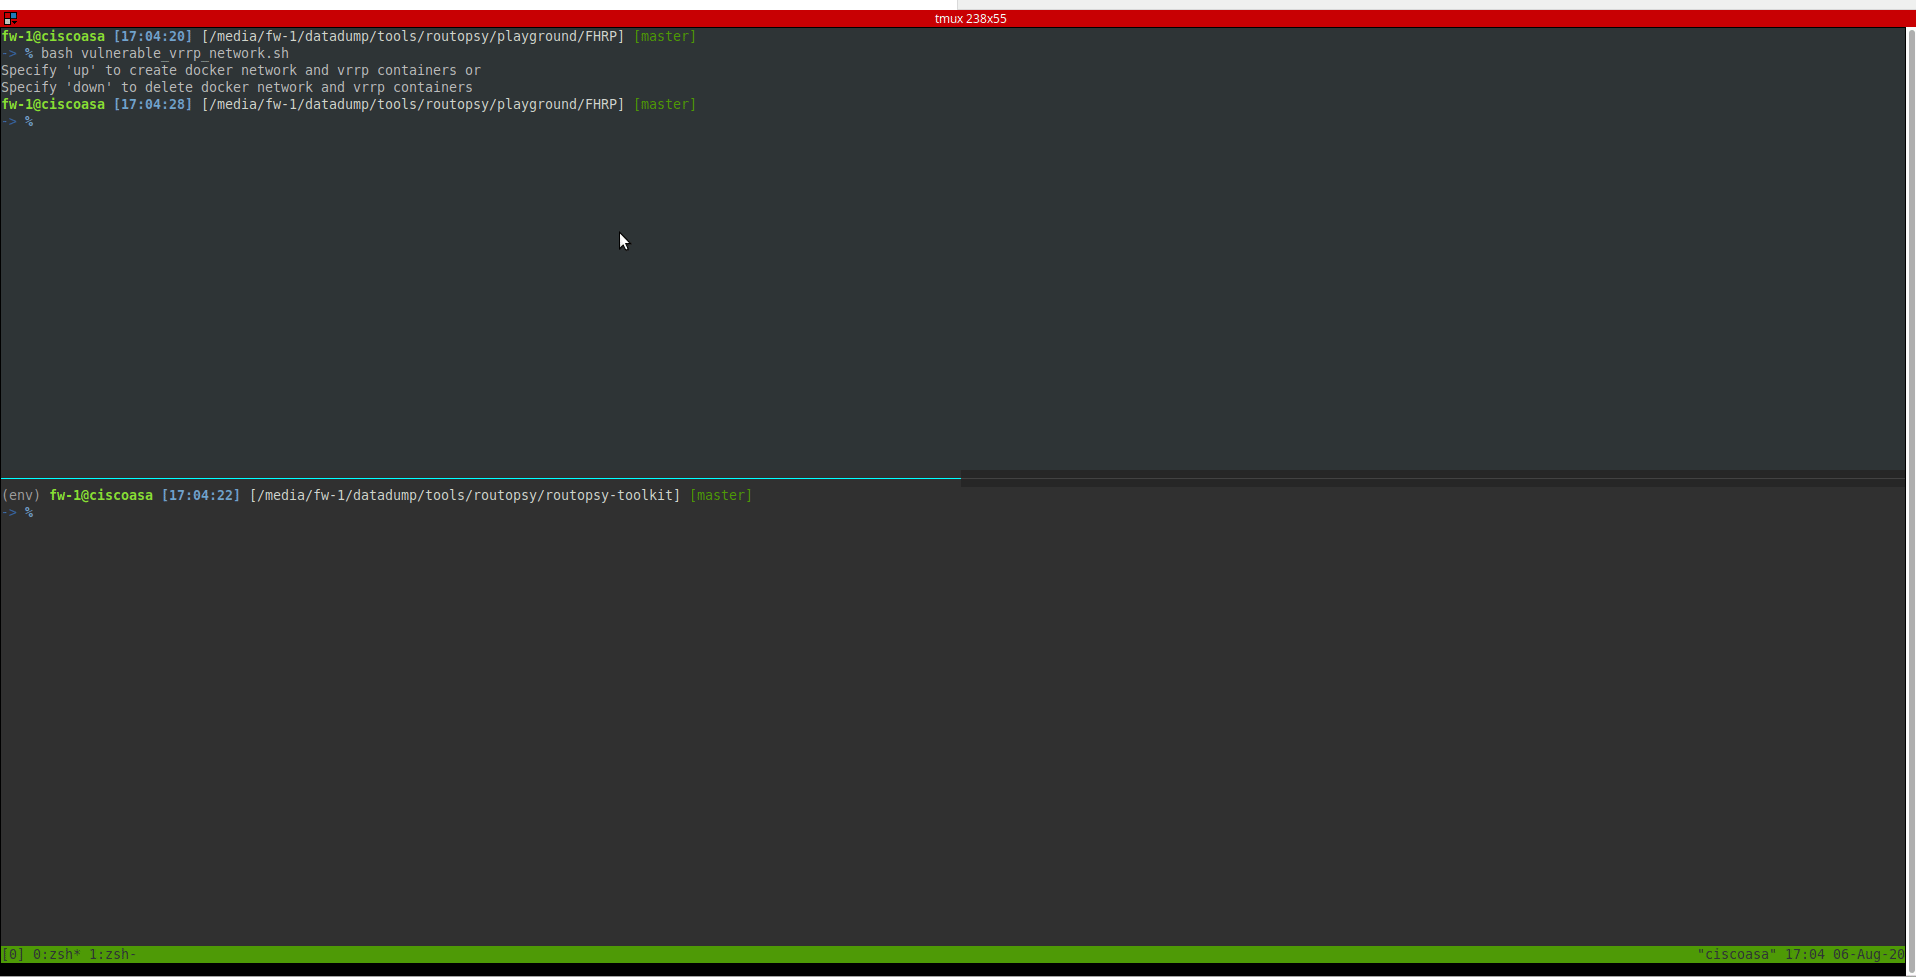Click the [0] session indicator in status bar
The image size is (1916, 977).
[x=13, y=954]
